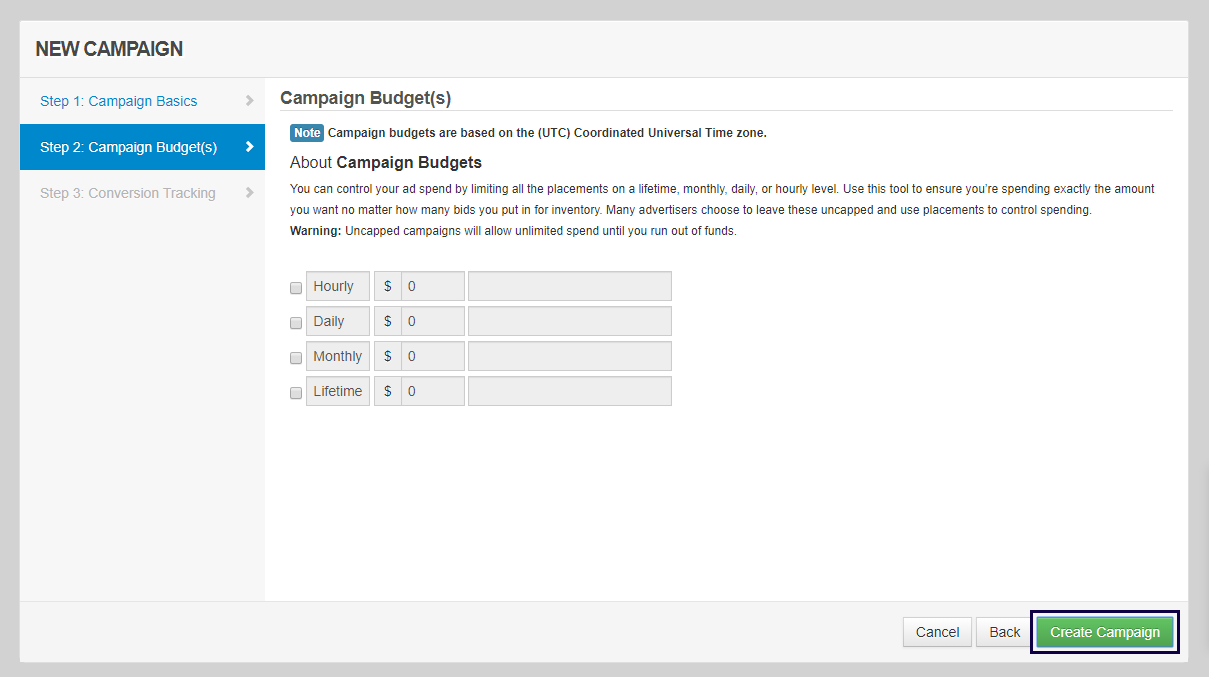
Task: Enable the Lifetime budget checkbox
Action: pyautogui.click(x=296, y=392)
